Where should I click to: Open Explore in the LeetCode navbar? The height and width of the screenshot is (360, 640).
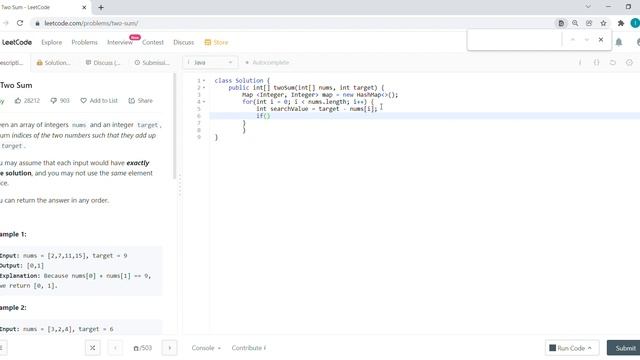coord(51,42)
